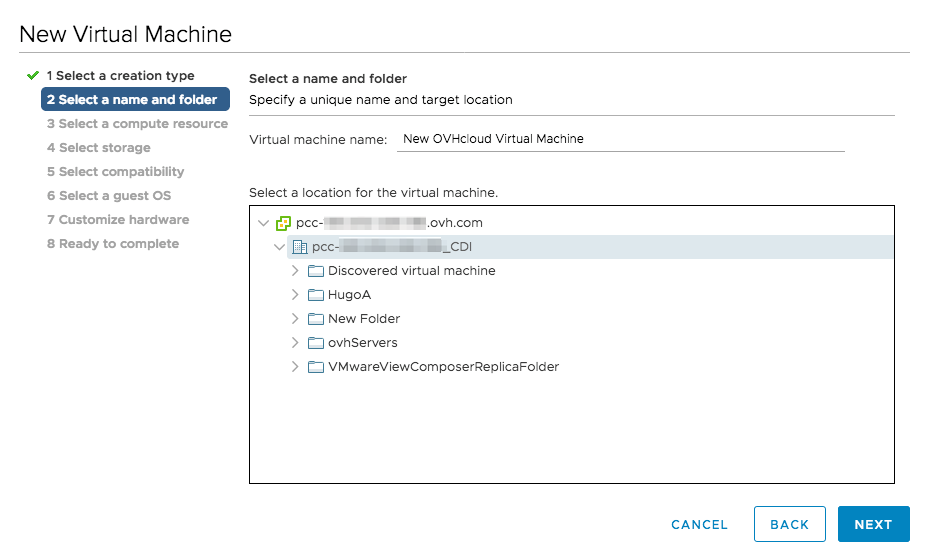Click the VMwareViewComposerReplicaFolder folder icon
Viewport: 925px width, 554px height.
coord(316,367)
